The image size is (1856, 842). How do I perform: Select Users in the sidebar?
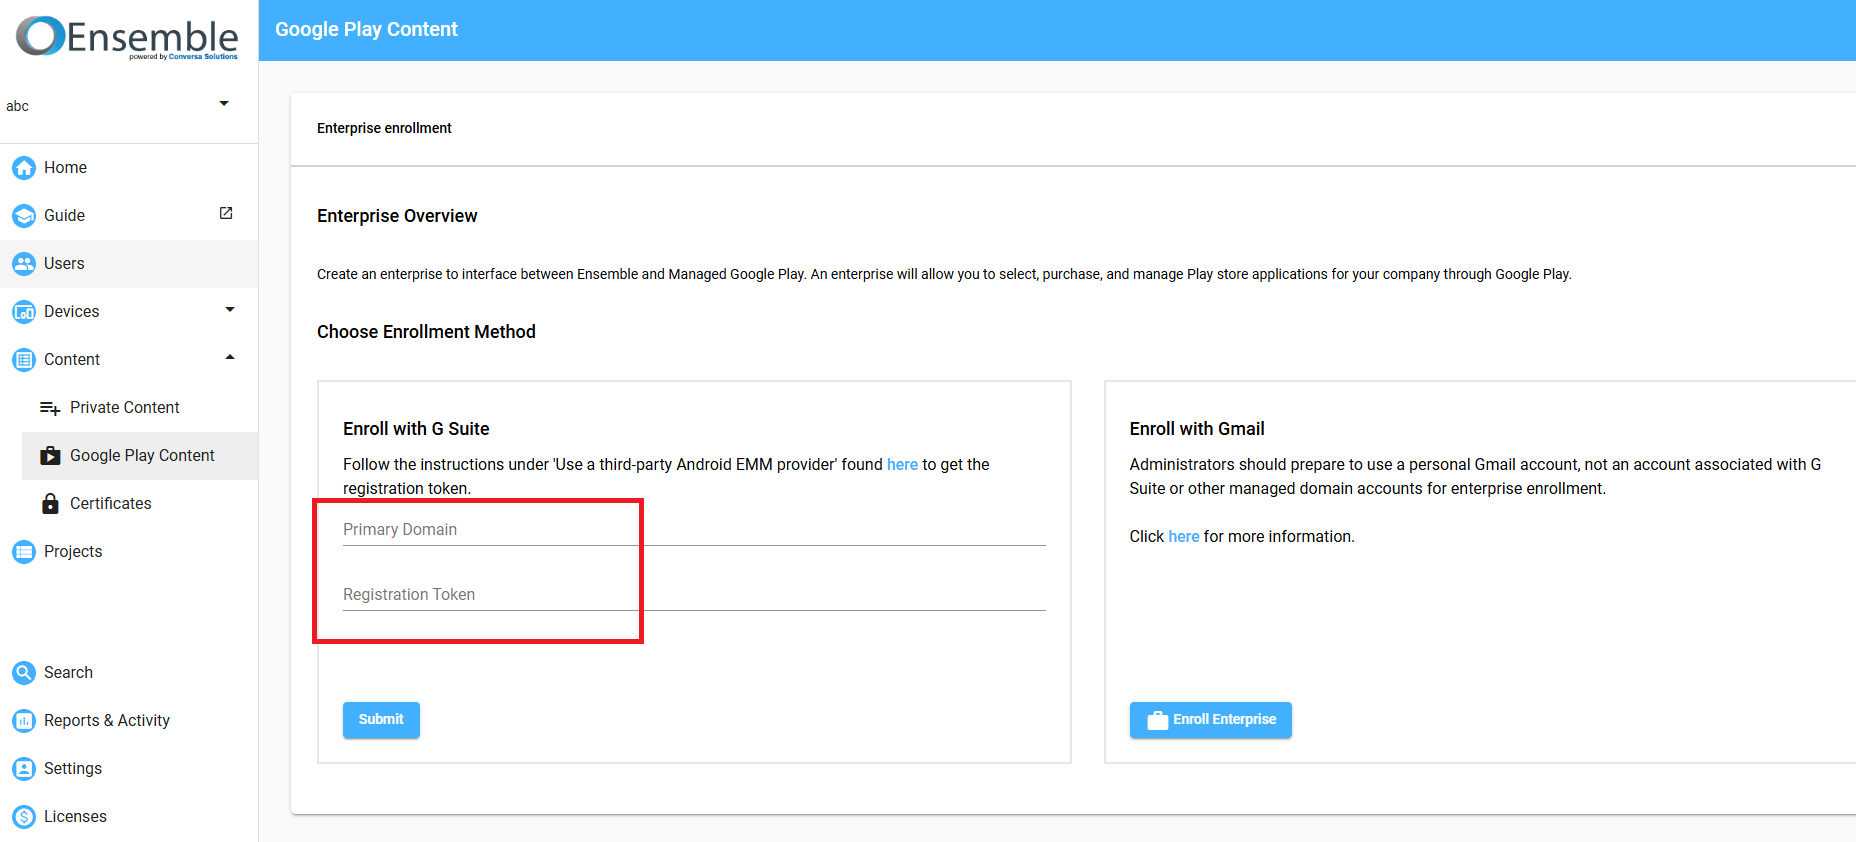(129, 264)
